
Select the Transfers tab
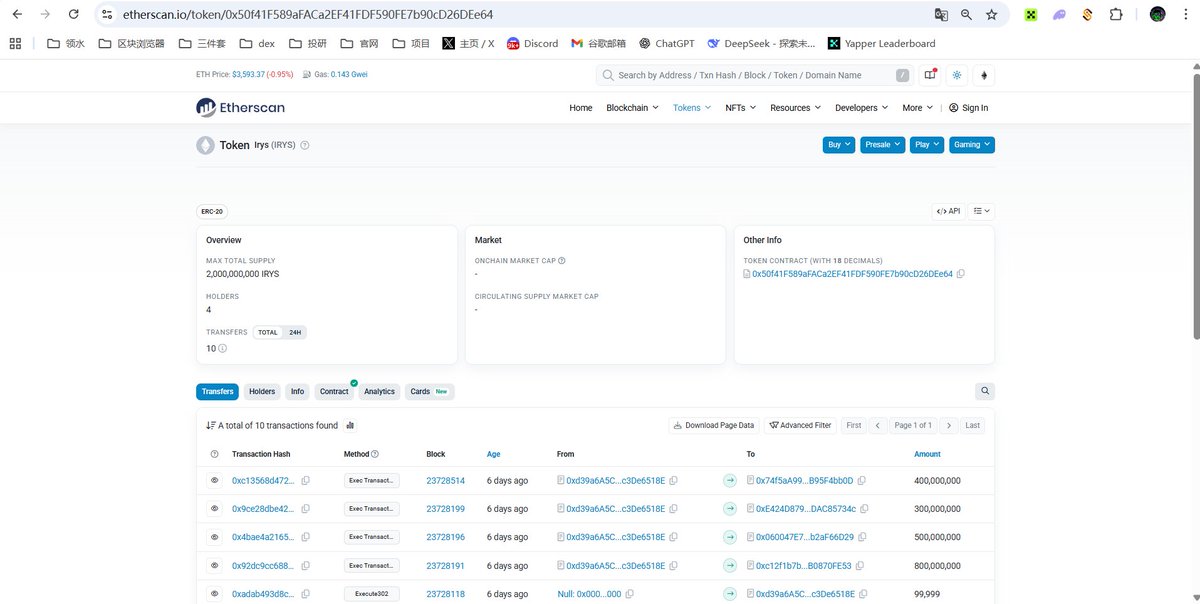click(217, 392)
